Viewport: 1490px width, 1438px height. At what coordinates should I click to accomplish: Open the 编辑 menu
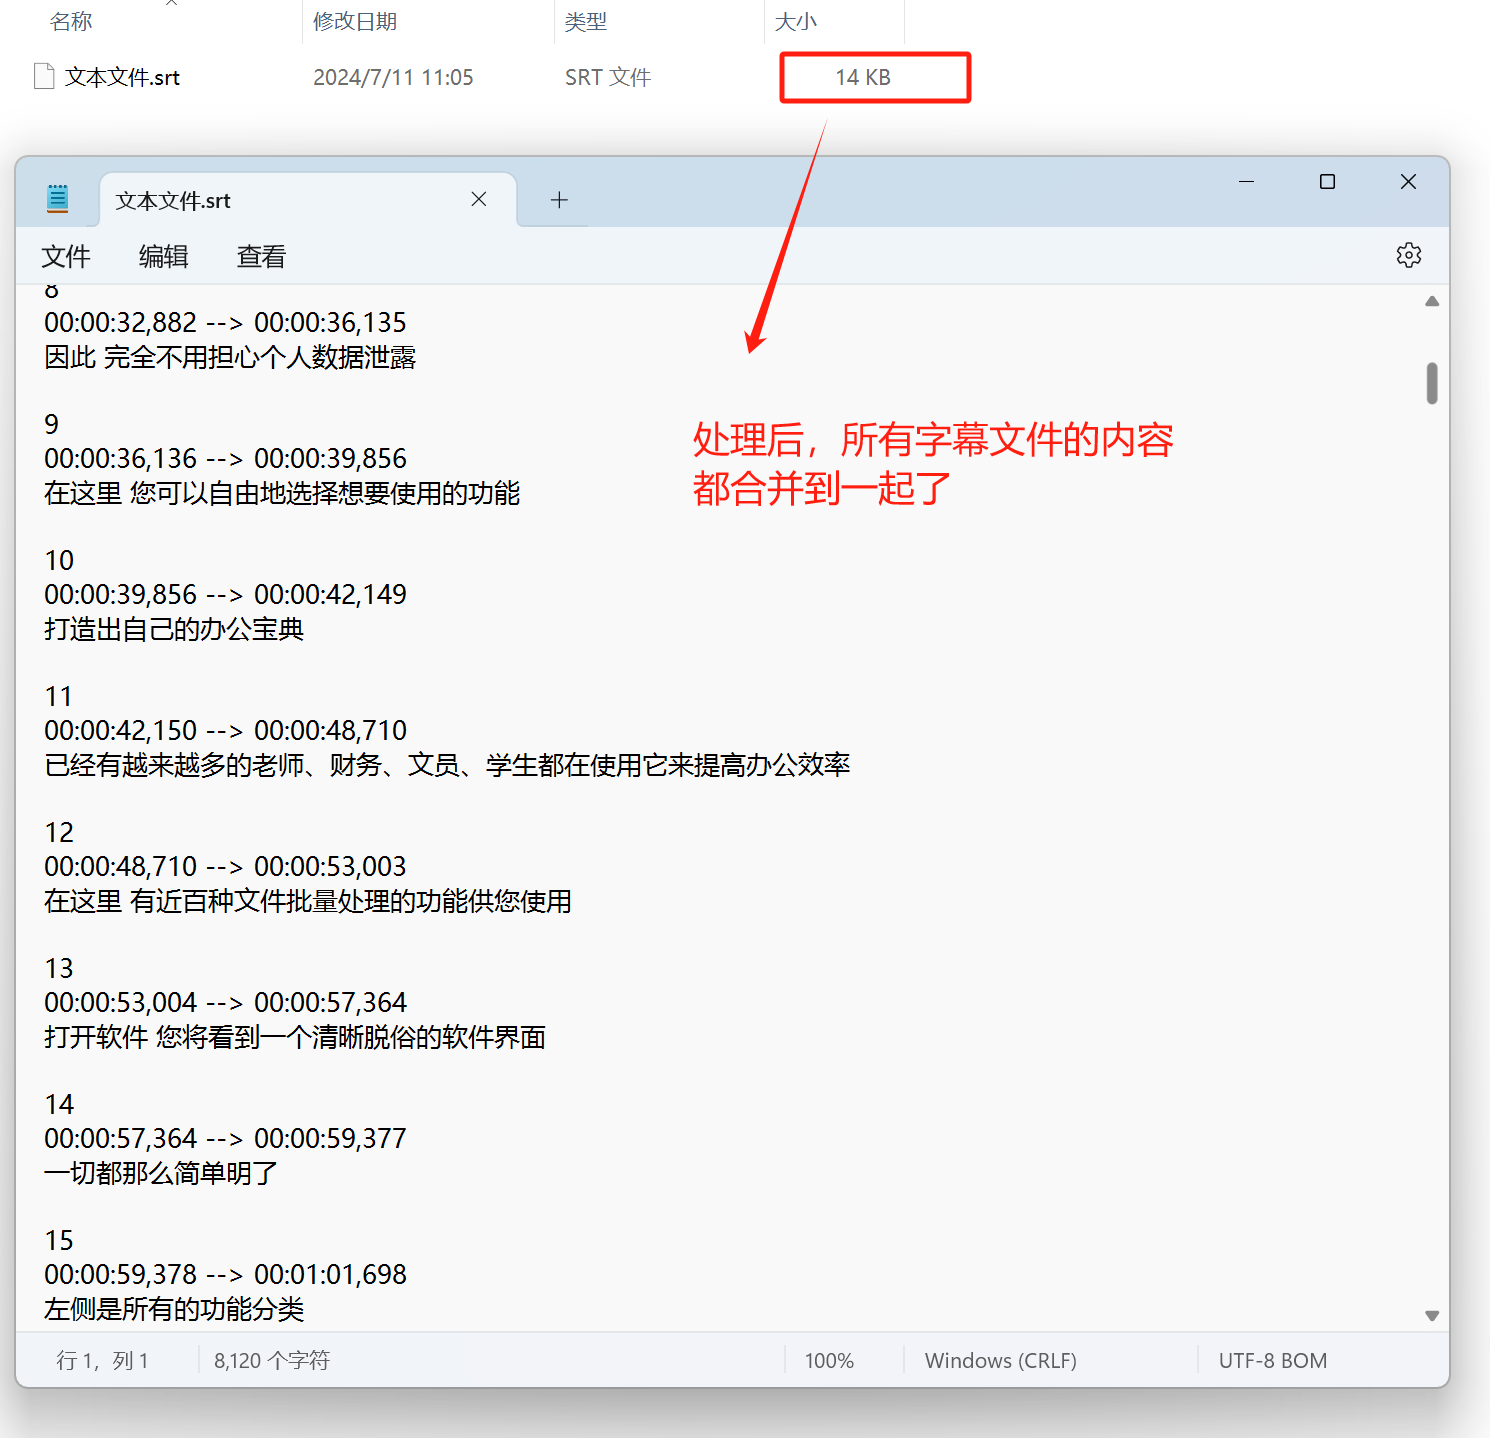[163, 257]
